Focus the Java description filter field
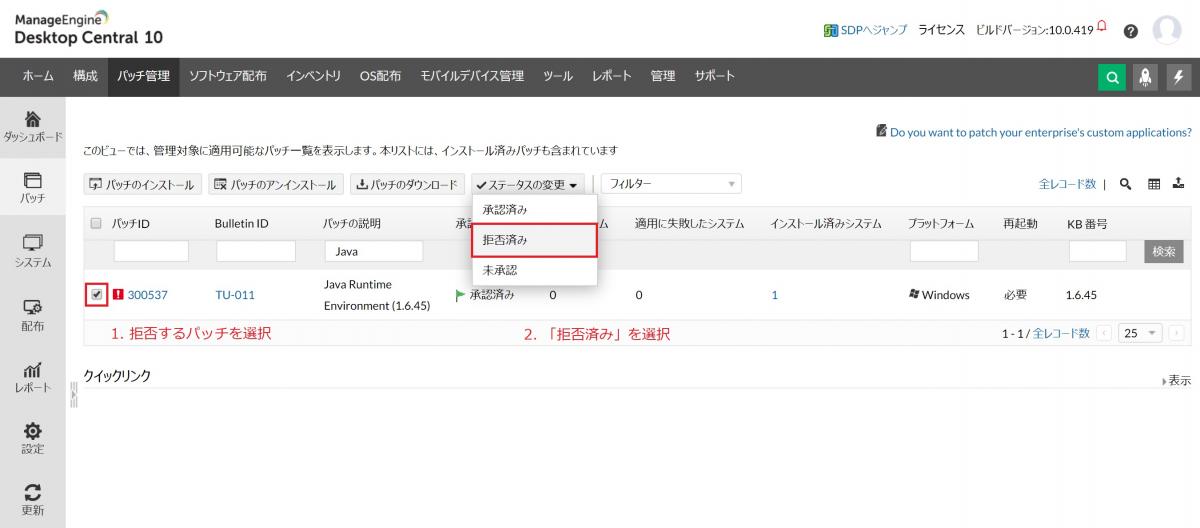The image size is (1200, 528). coord(373,251)
